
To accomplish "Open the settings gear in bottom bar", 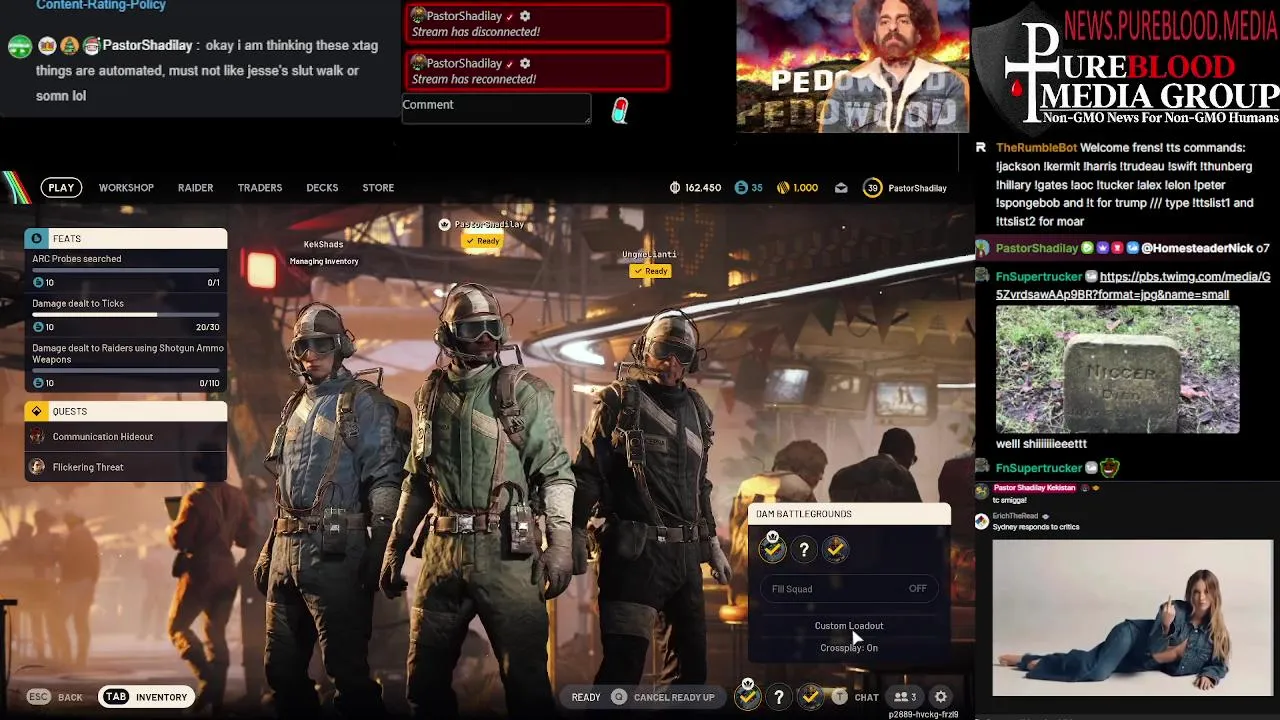I will 941,697.
